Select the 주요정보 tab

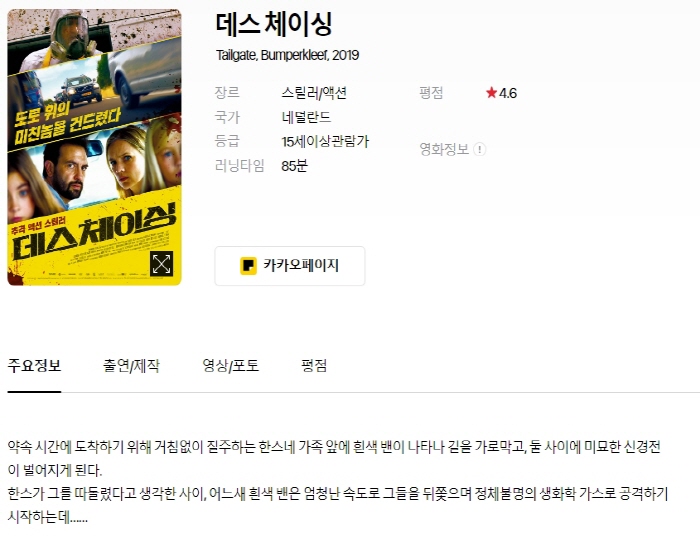click(34, 366)
